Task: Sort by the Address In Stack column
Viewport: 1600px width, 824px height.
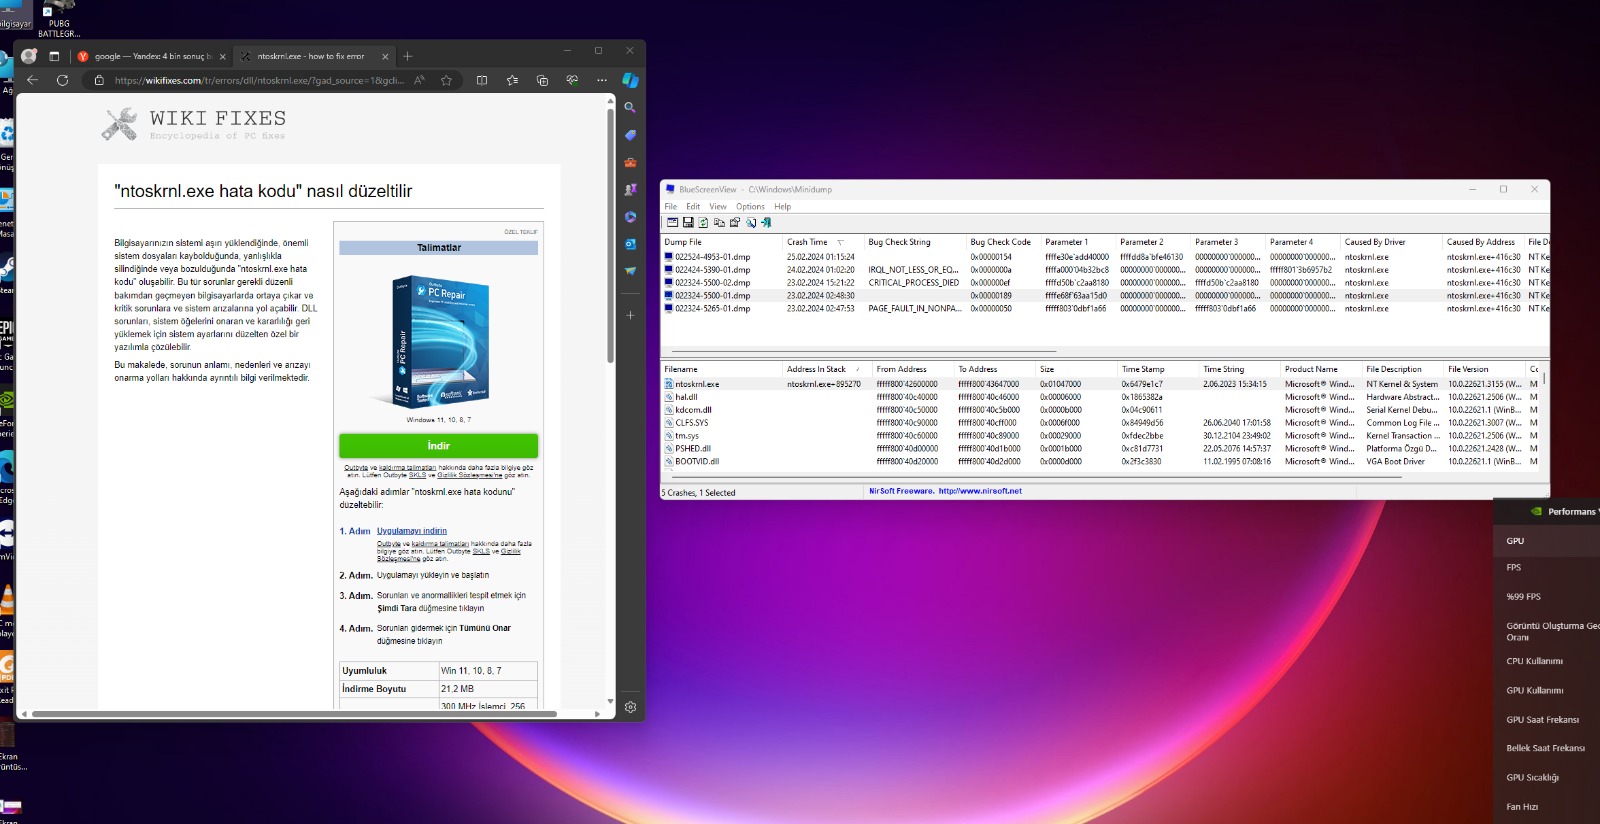Action: [x=816, y=369]
